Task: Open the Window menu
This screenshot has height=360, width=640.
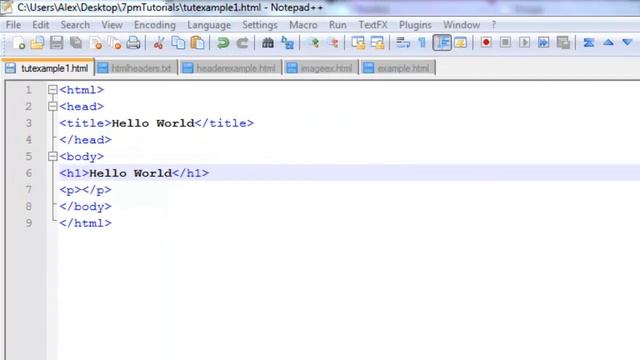Action: pos(462,25)
